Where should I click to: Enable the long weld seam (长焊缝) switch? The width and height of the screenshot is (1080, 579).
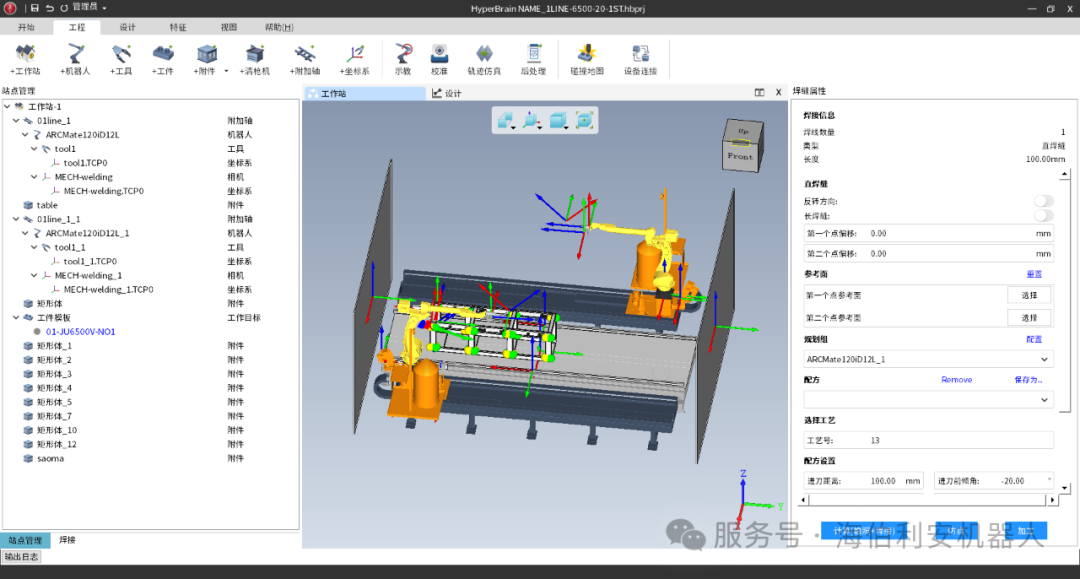[1043, 215]
